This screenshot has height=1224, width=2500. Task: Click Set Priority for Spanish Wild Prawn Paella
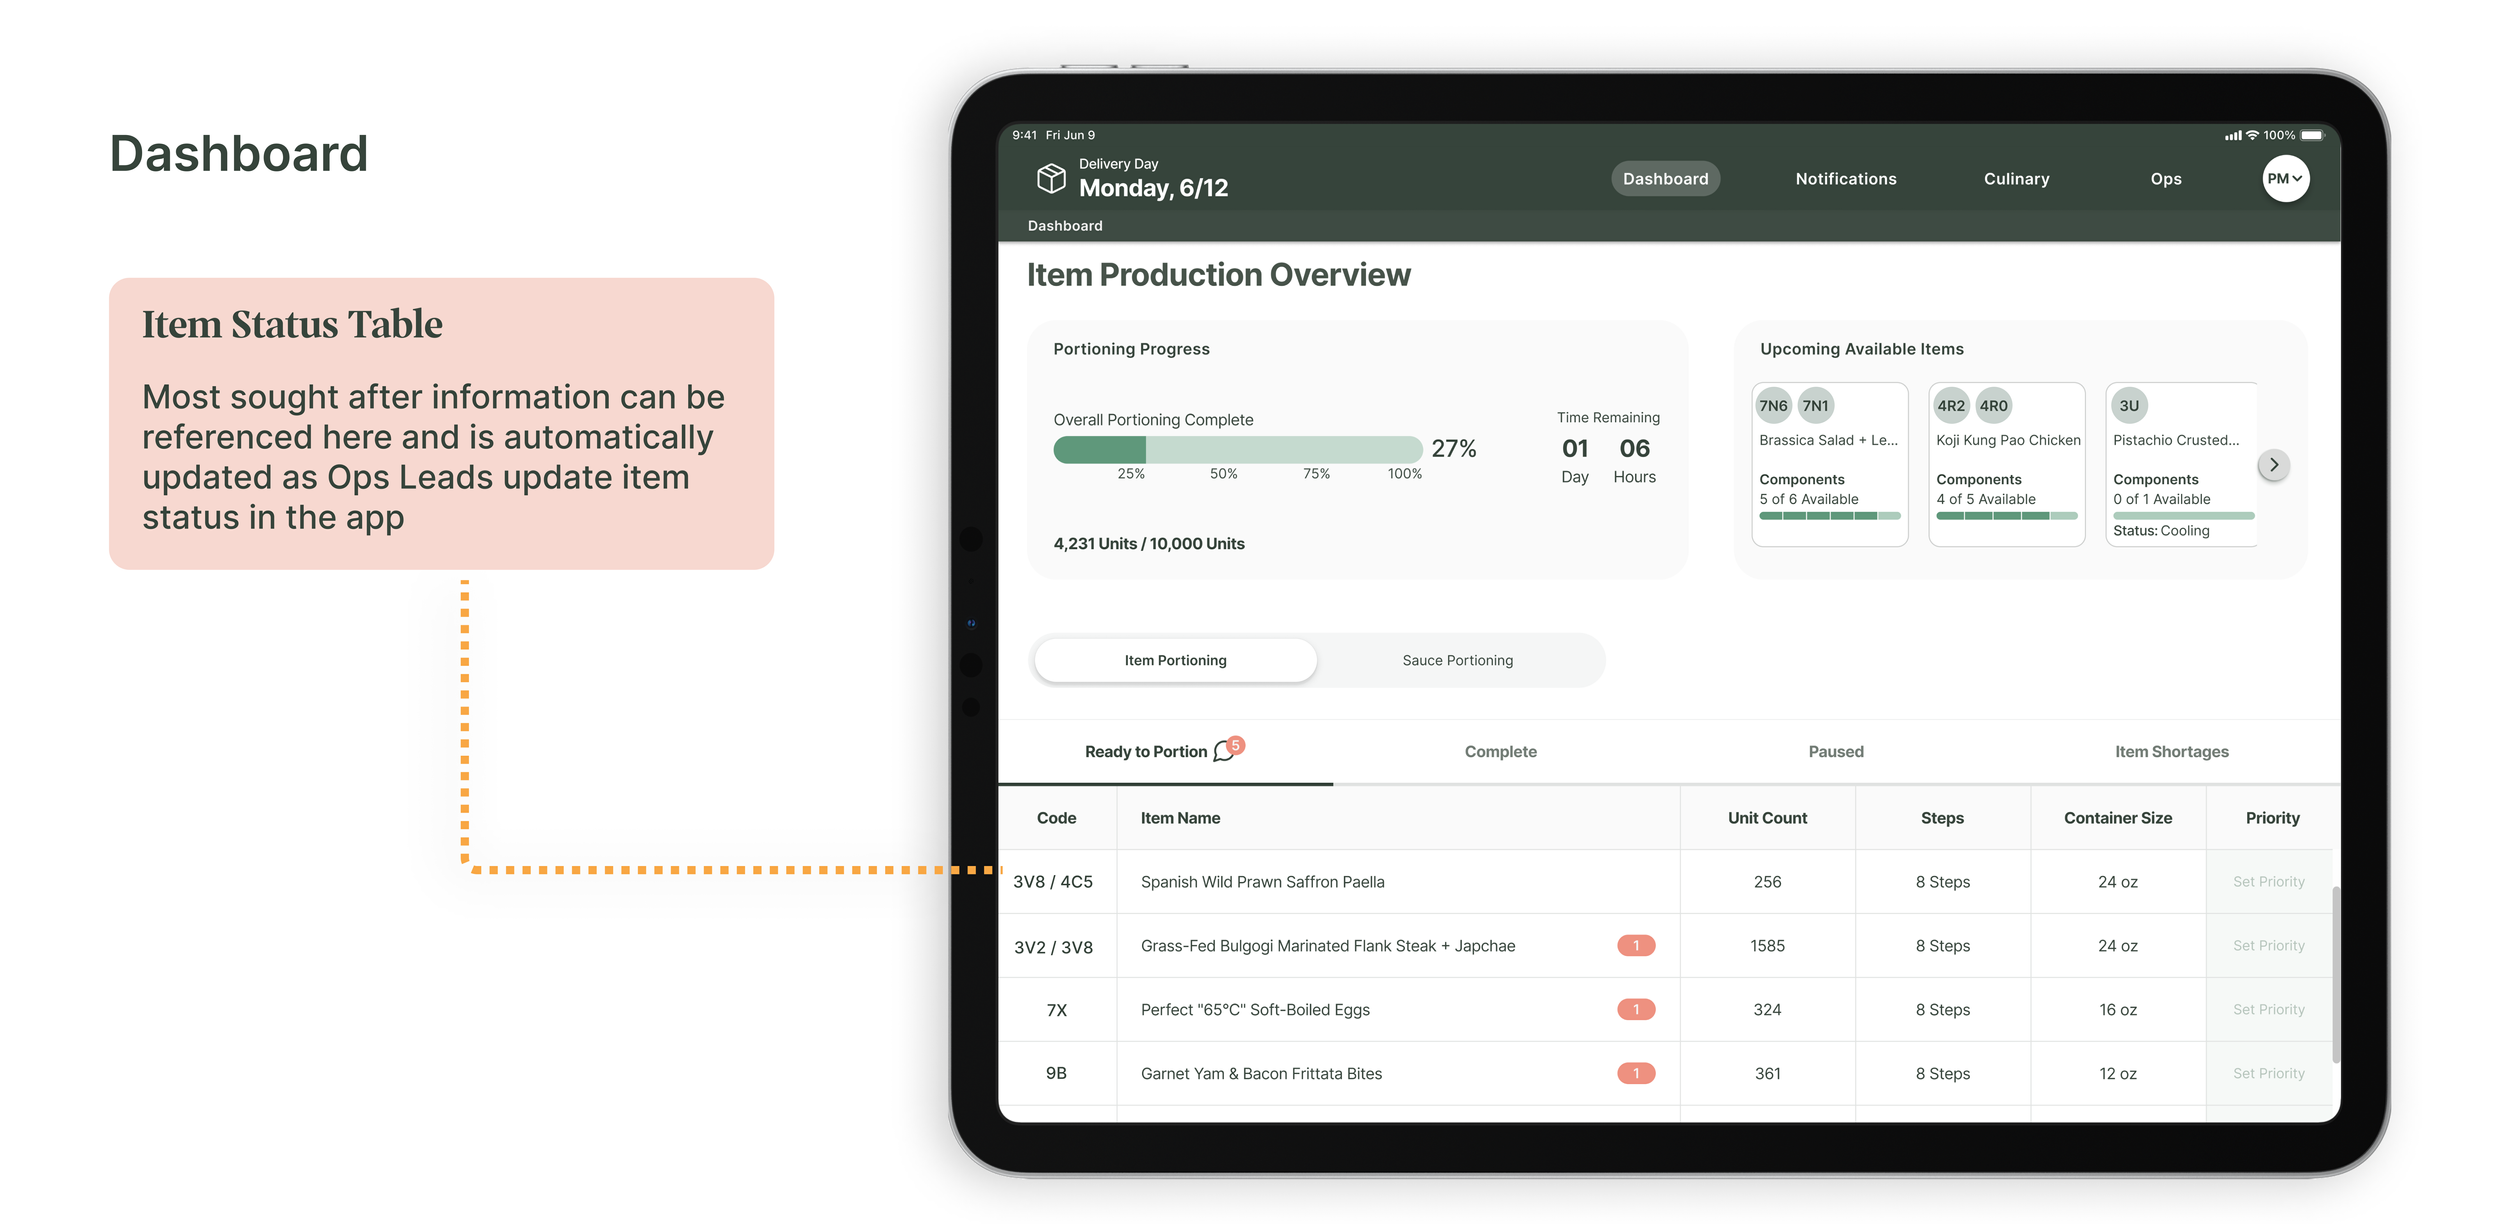tap(2268, 882)
